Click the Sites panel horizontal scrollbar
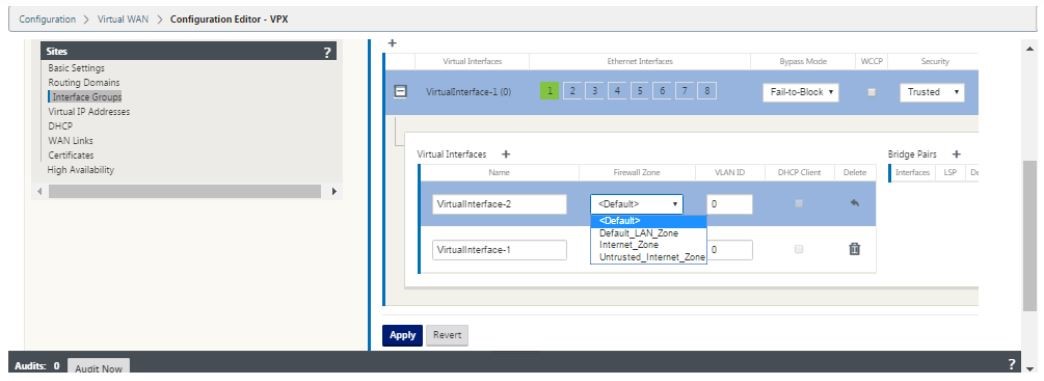 coord(184,191)
